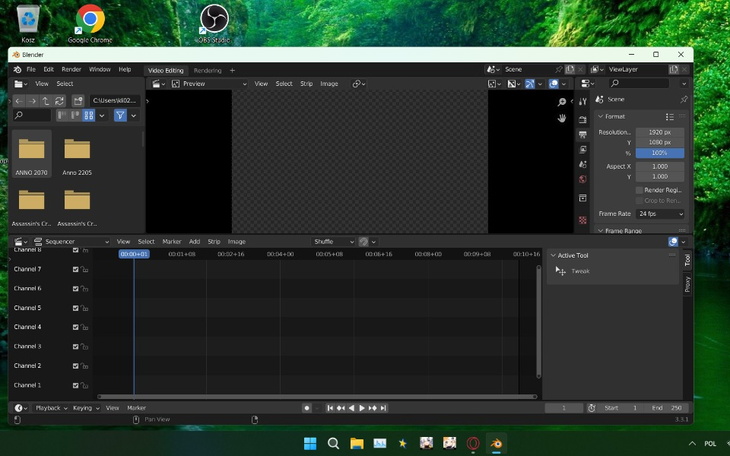
Task: Click the resolution percentage 100% slider
Action: click(660, 153)
